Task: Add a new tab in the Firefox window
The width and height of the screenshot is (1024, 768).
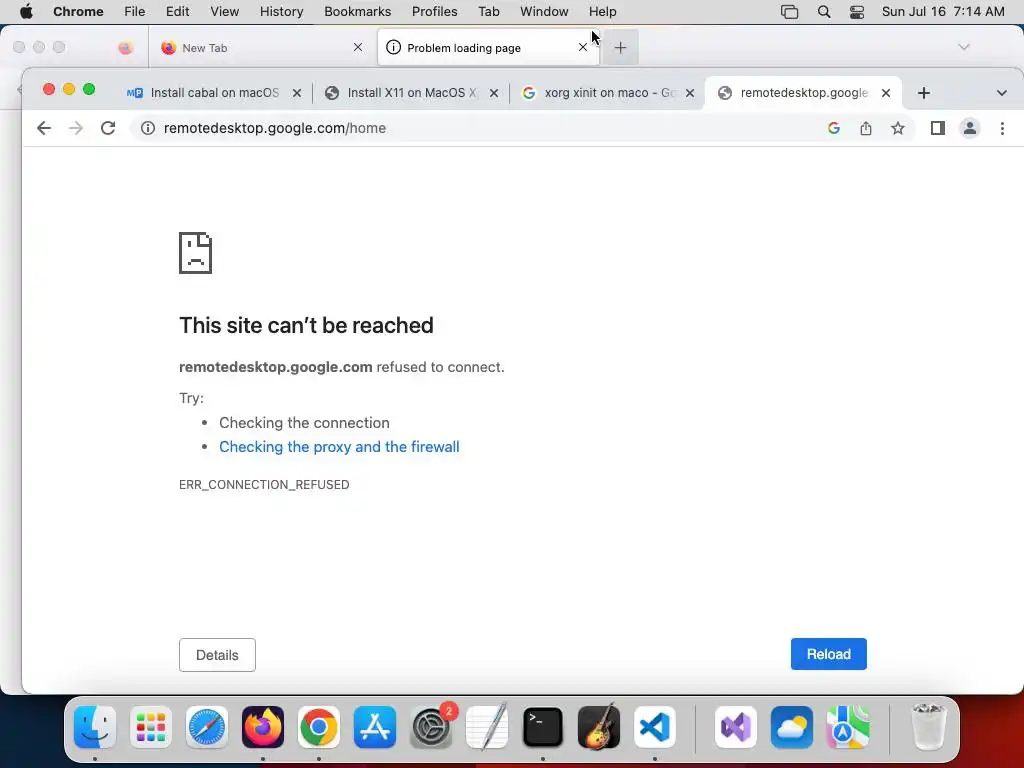Action: pos(620,47)
